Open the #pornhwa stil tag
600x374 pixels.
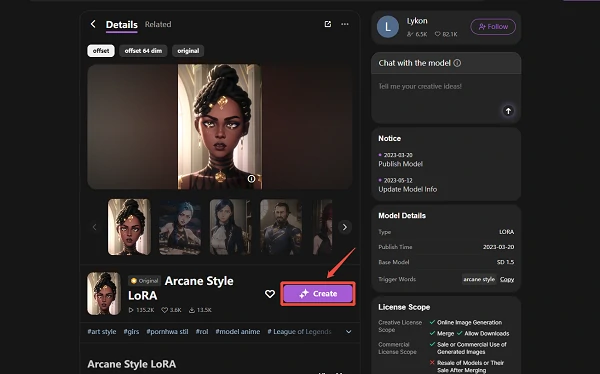pyautogui.click(x=167, y=332)
